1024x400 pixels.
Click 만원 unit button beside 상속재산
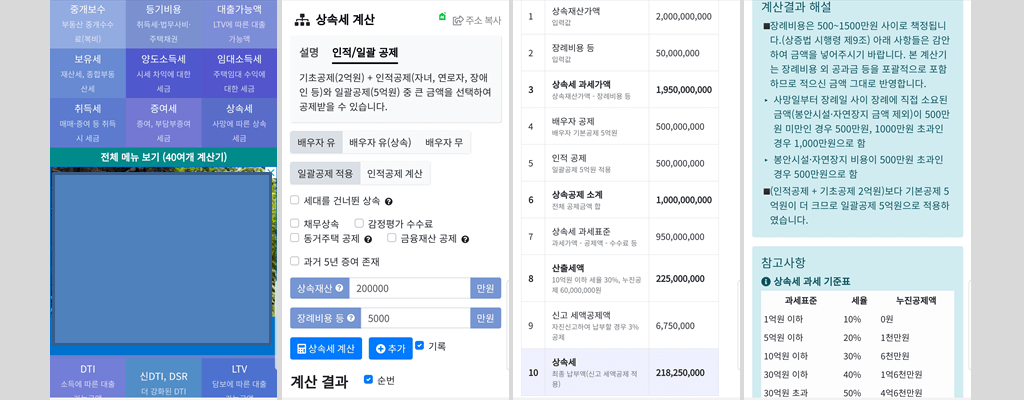click(485, 288)
